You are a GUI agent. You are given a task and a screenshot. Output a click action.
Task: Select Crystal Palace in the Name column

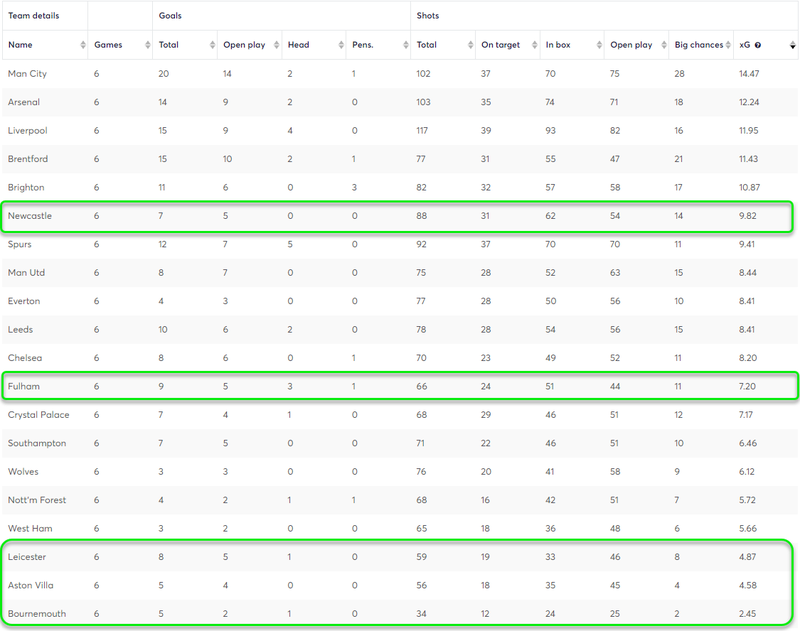[x=38, y=415]
